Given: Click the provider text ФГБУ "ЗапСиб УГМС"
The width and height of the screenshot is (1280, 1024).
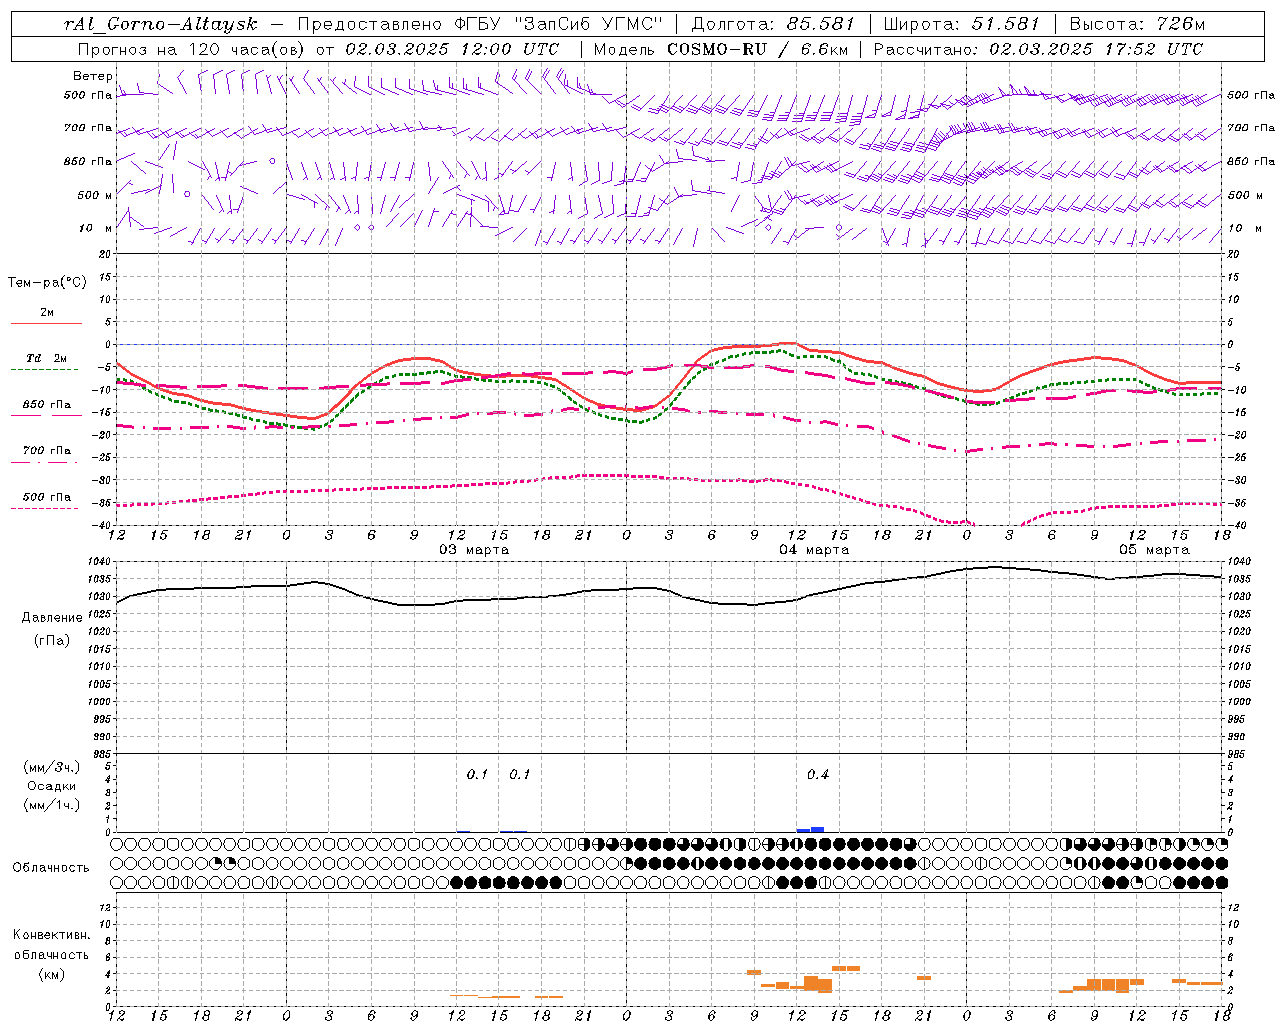Looking at the screenshot, I should coord(560,24).
